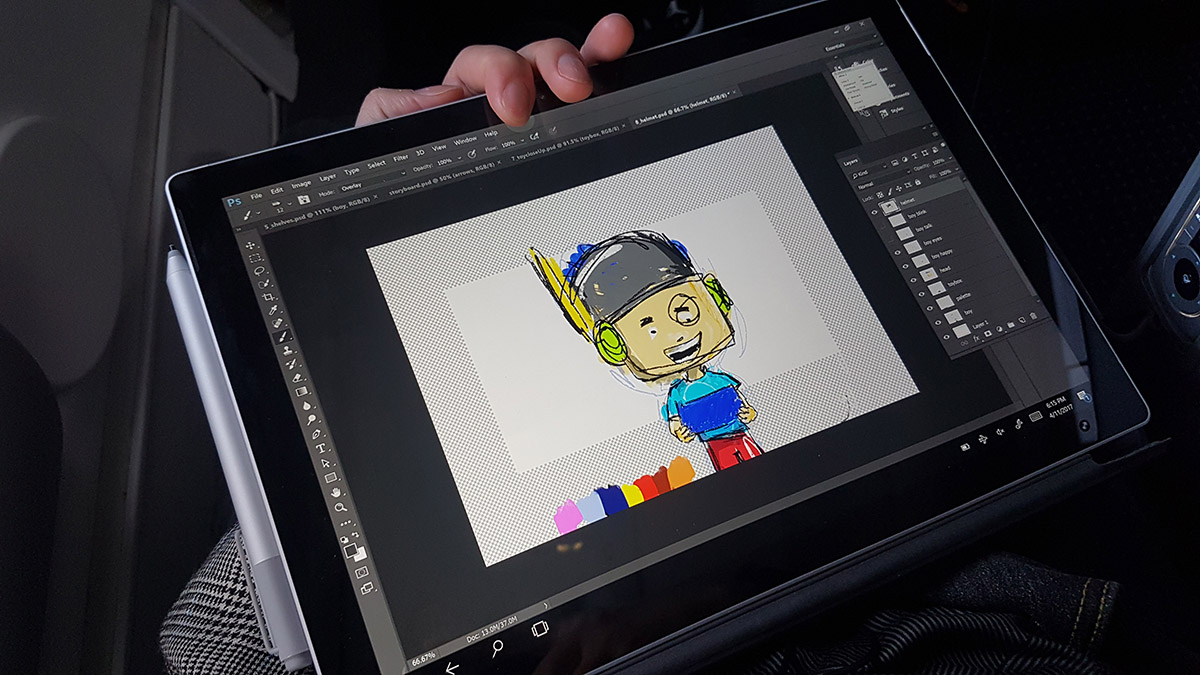Viewport: 1200px width, 675px height.
Task: Select the Crop tool
Action: pos(268,297)
